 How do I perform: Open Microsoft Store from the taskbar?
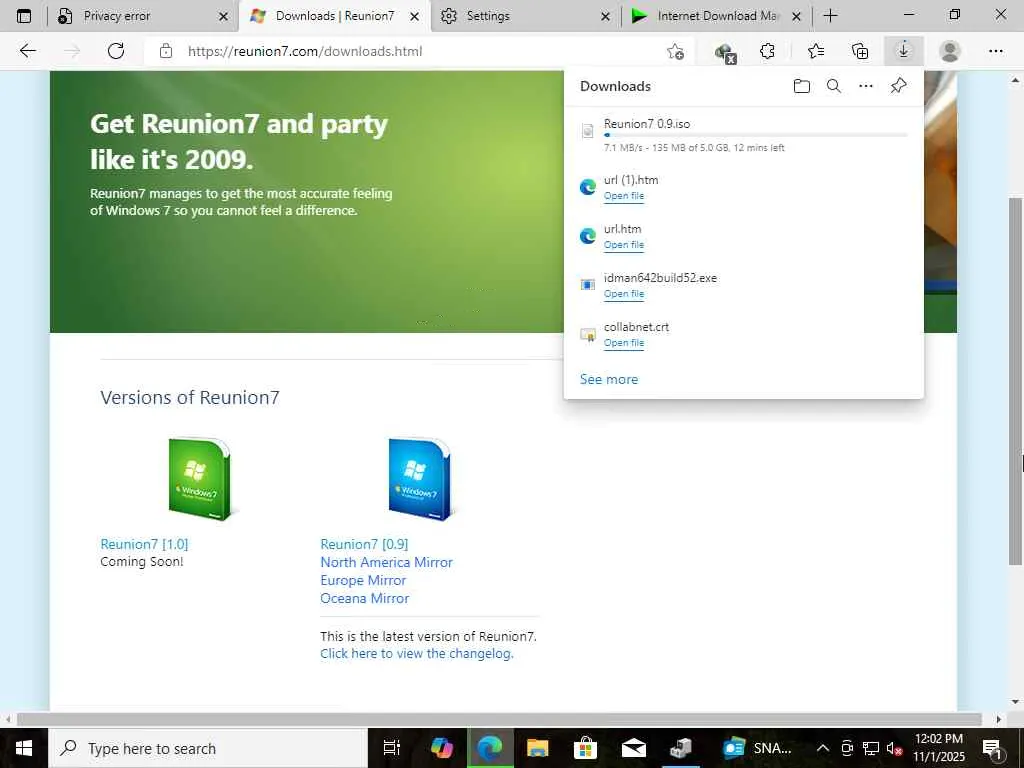tap(585, 748)
